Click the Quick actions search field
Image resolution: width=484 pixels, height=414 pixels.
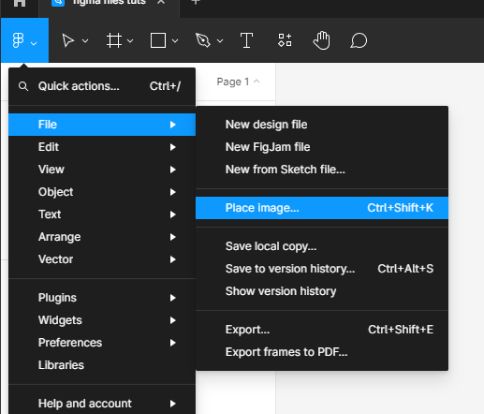(102, 86)
